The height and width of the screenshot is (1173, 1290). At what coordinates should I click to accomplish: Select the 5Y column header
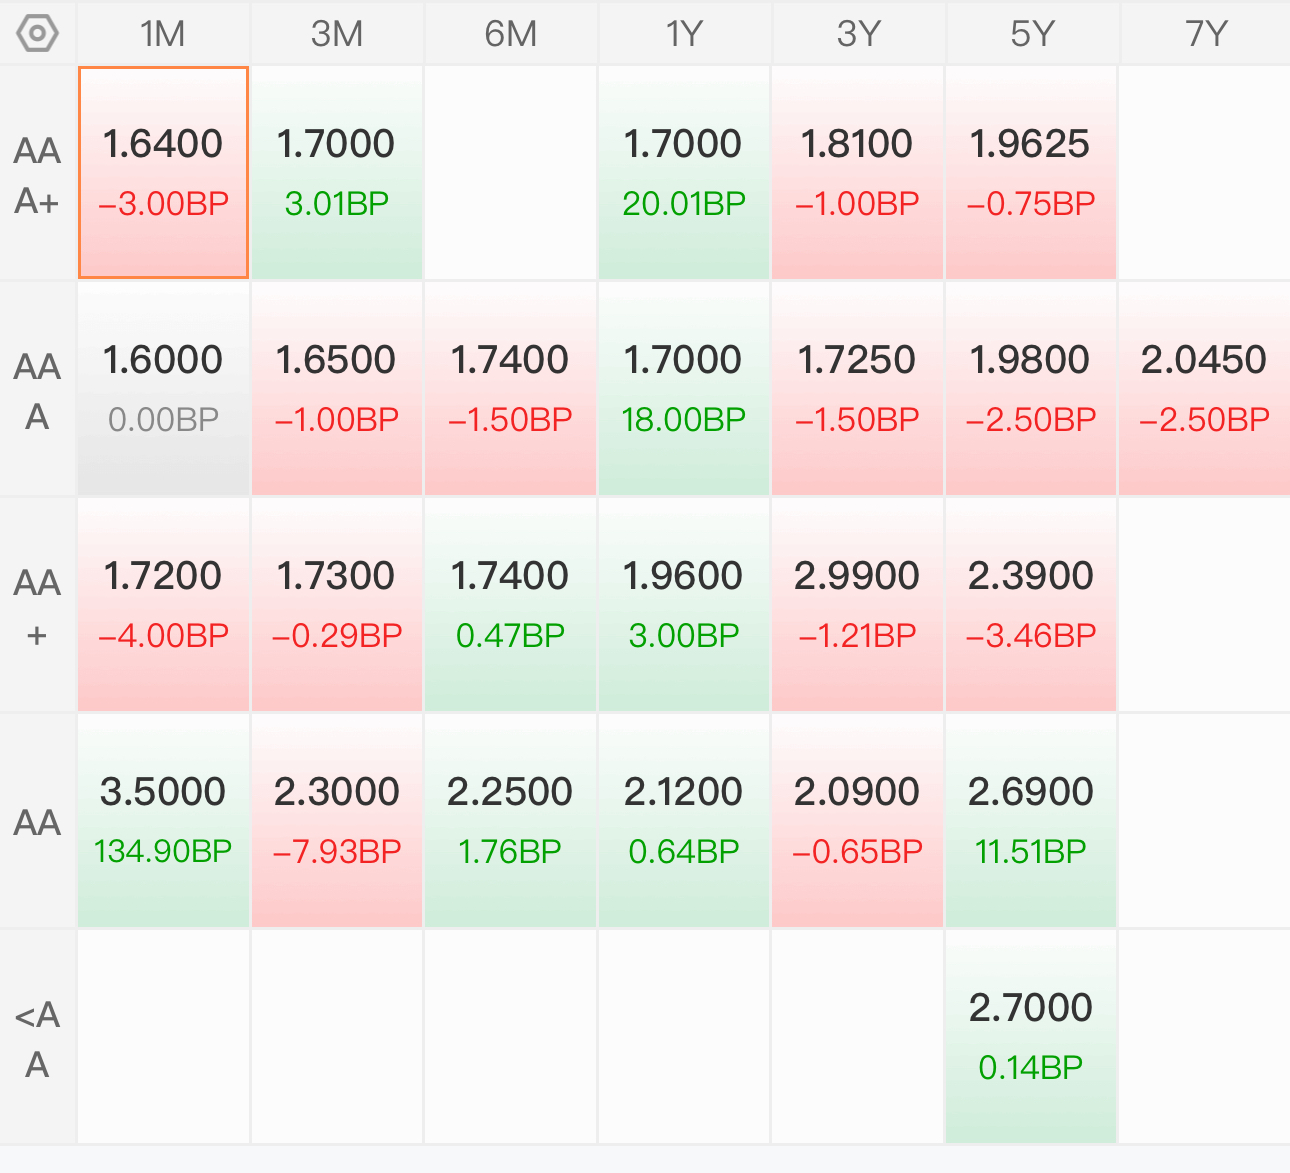click(1031, 33)
